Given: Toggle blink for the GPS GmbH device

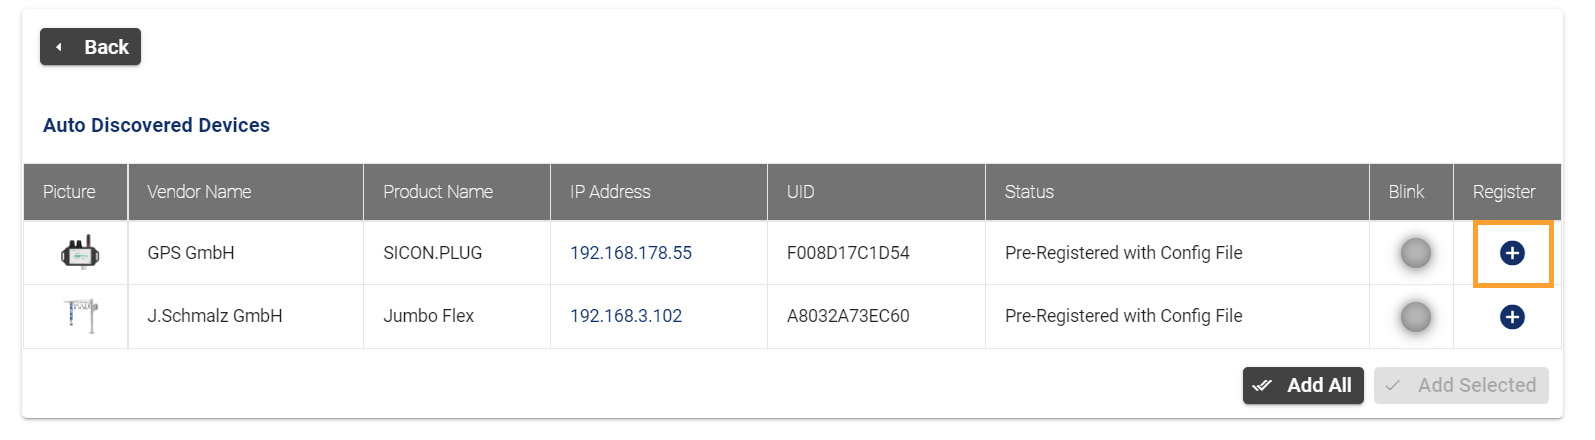Looking at the screenshot, I should click(x=1415, y=254).
